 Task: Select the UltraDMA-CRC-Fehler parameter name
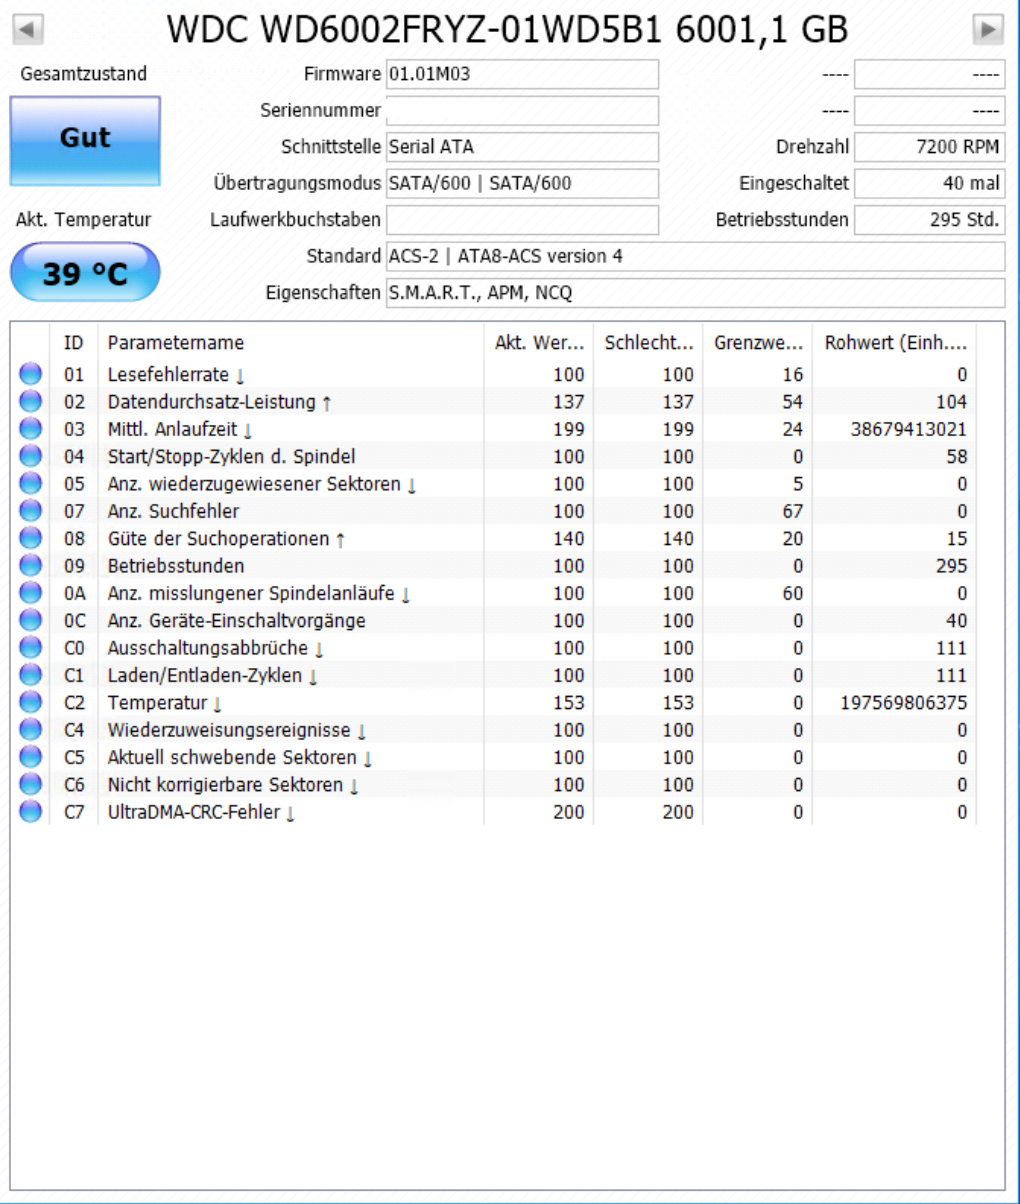coord(201,812)
